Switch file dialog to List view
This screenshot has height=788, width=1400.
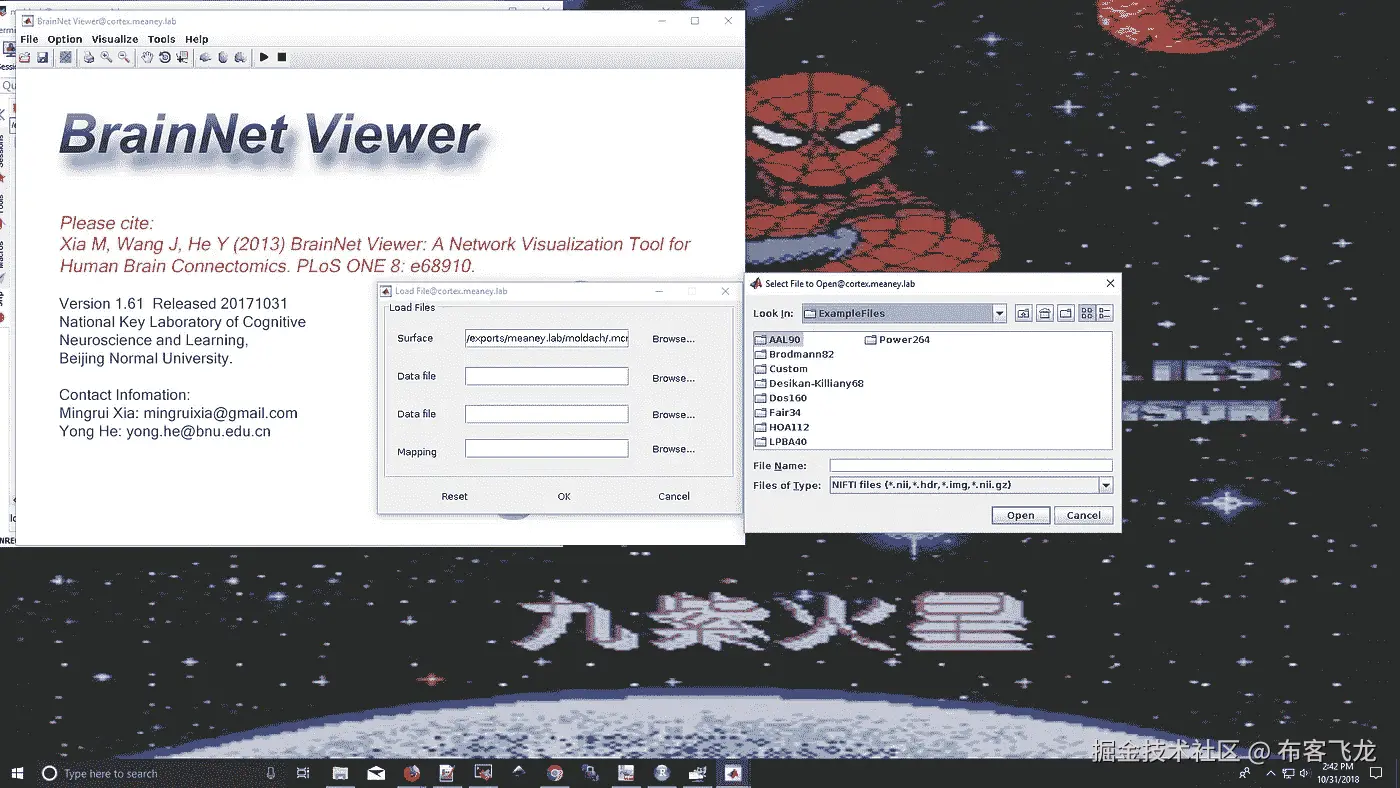click(1088, 313)
